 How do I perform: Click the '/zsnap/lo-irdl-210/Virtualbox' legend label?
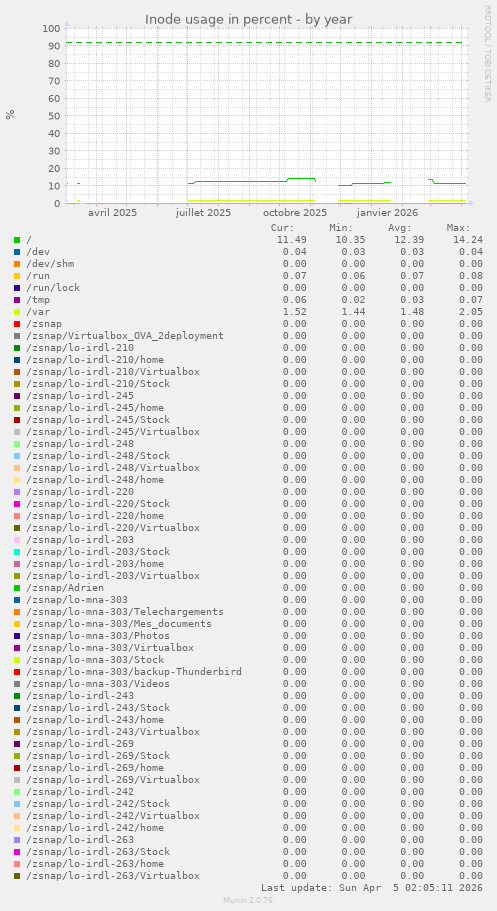113,372
